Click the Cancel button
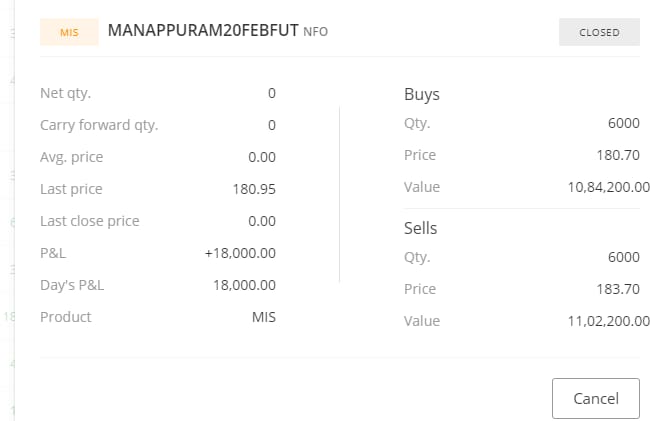 (x=595, y=398)
